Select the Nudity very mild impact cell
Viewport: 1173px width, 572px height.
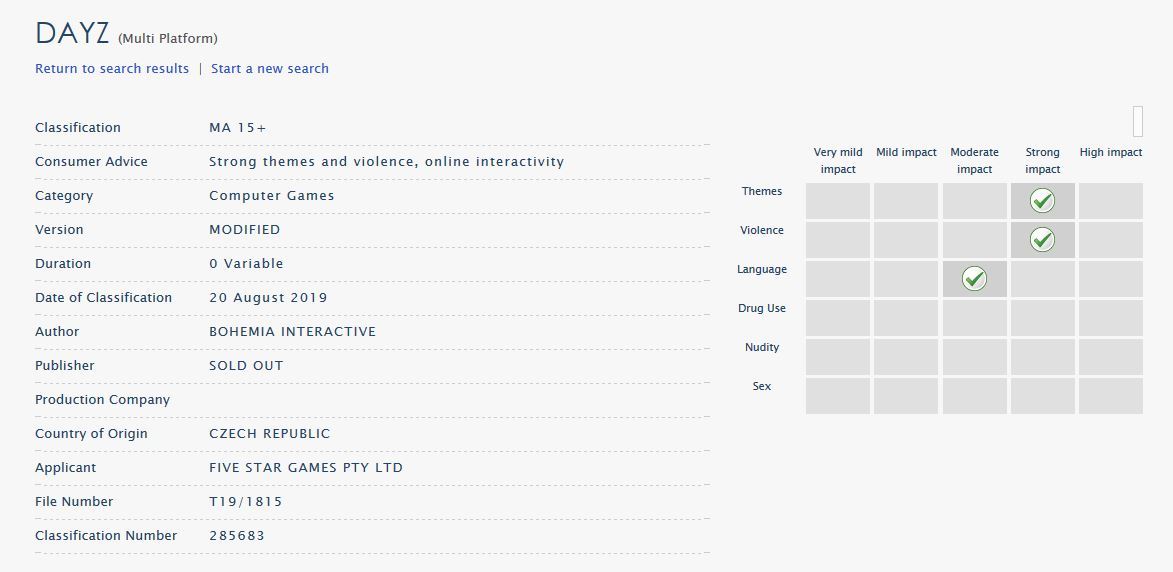(838, 357)
